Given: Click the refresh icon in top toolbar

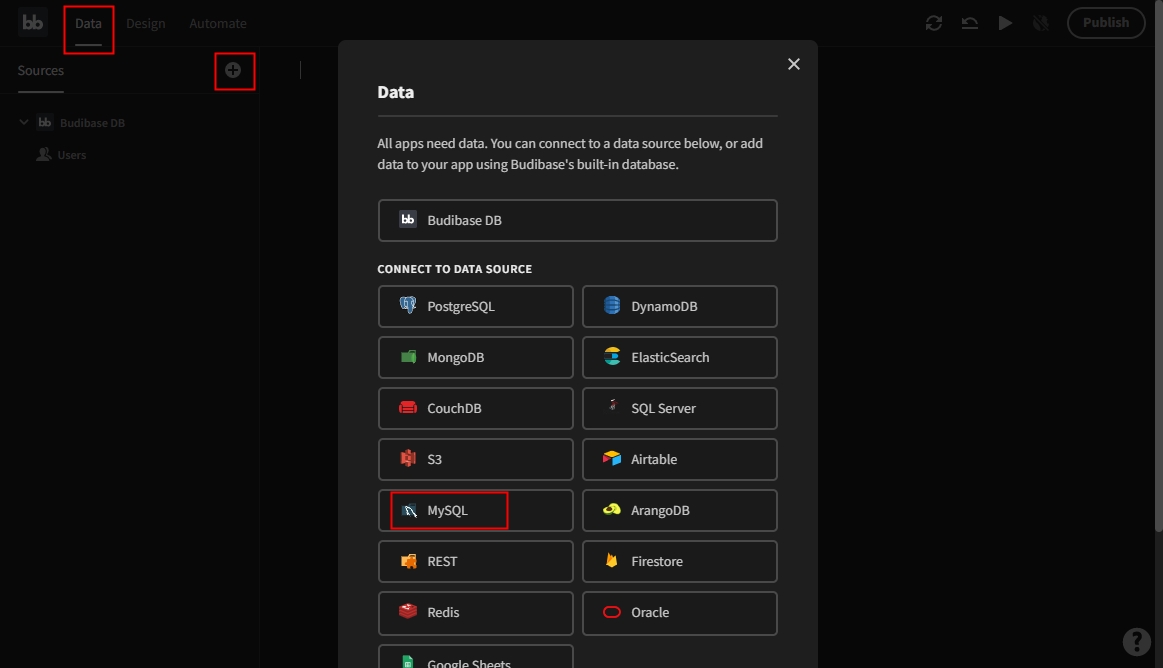Looking at the screenshot, I should coord(934,23).
